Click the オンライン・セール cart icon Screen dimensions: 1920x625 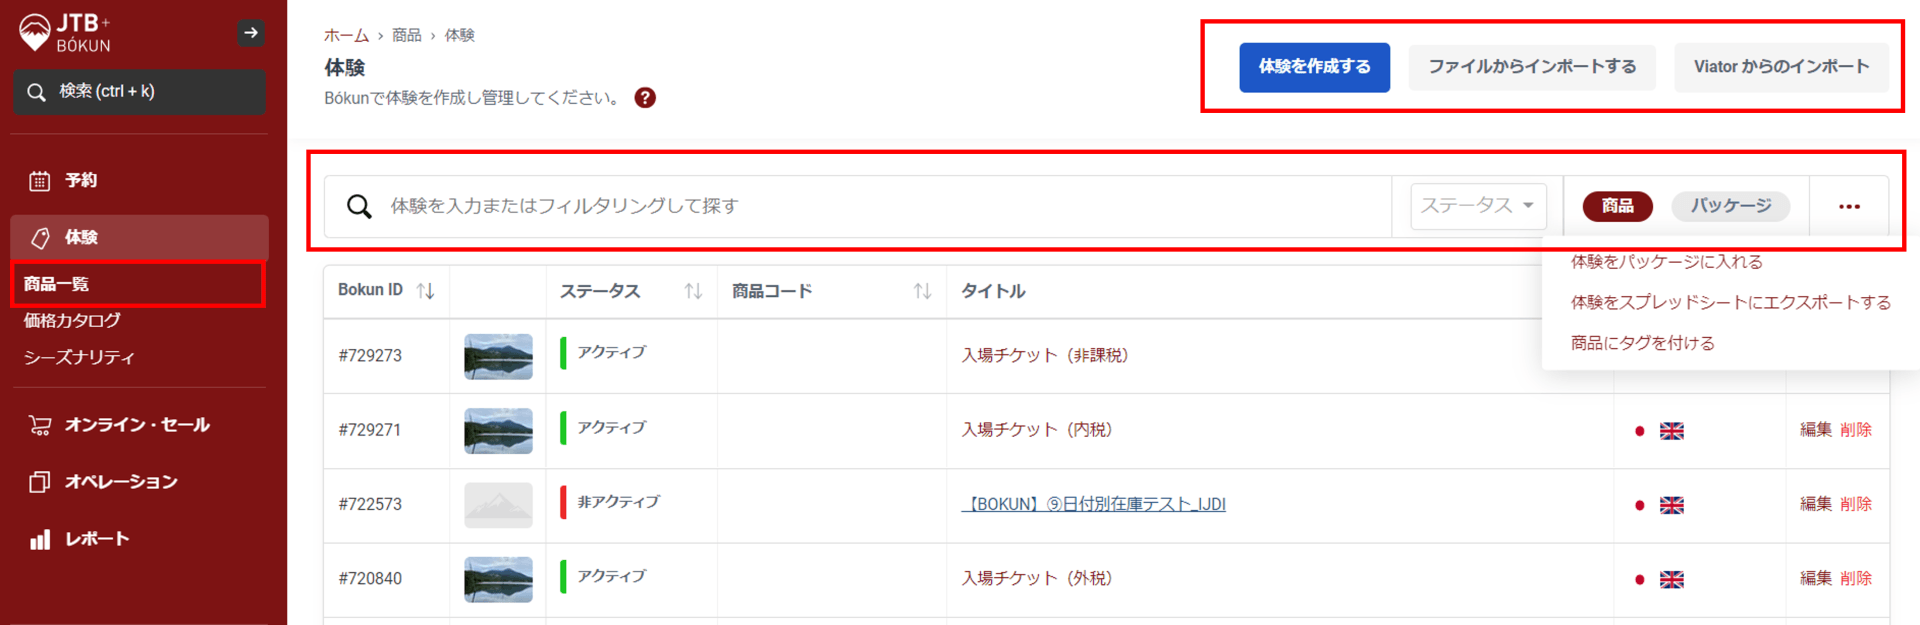40,425
